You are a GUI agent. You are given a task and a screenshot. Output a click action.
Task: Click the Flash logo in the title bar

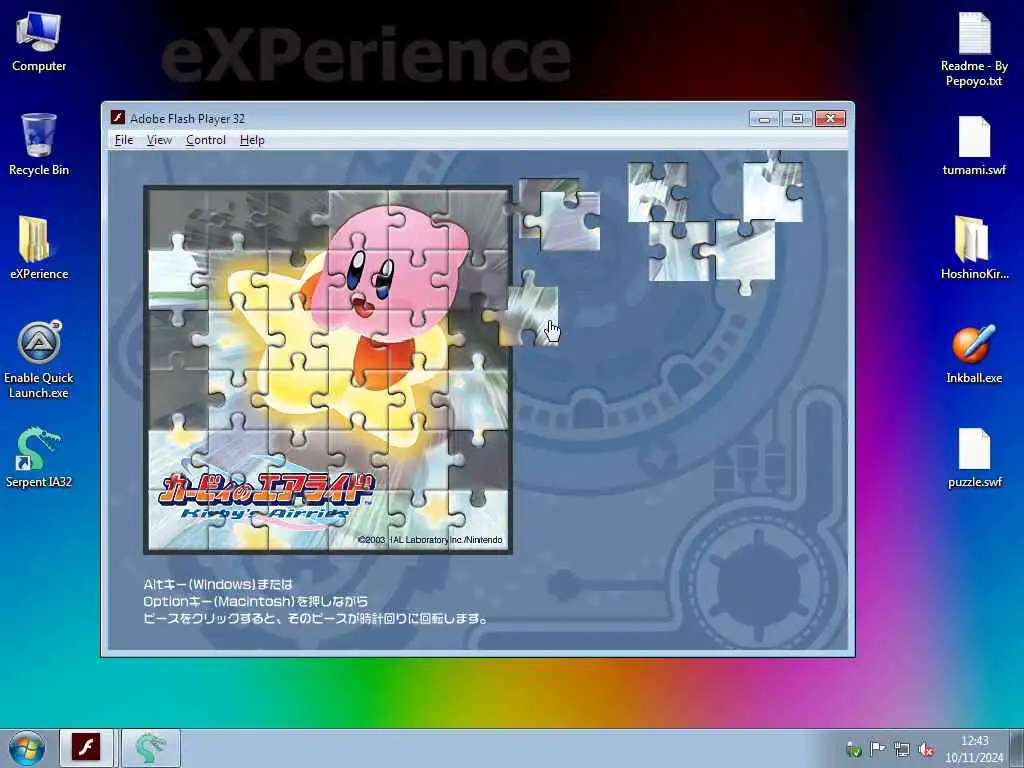pos(118,118)
